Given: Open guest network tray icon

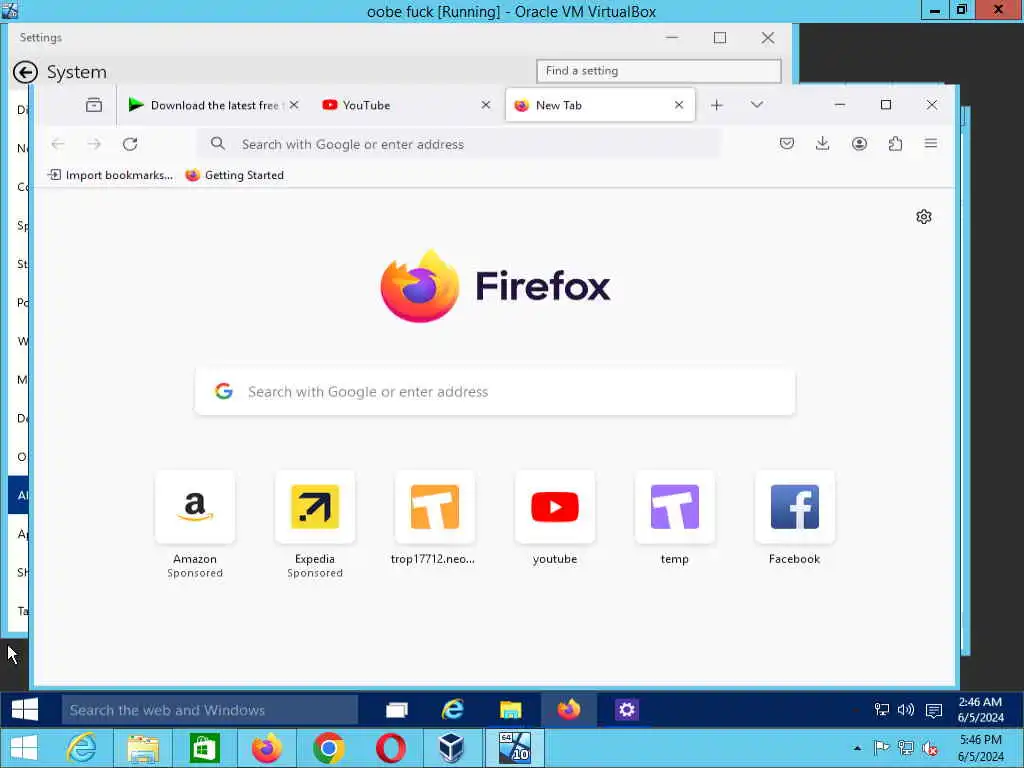Looking at the screenshot, I should point(882,710).
